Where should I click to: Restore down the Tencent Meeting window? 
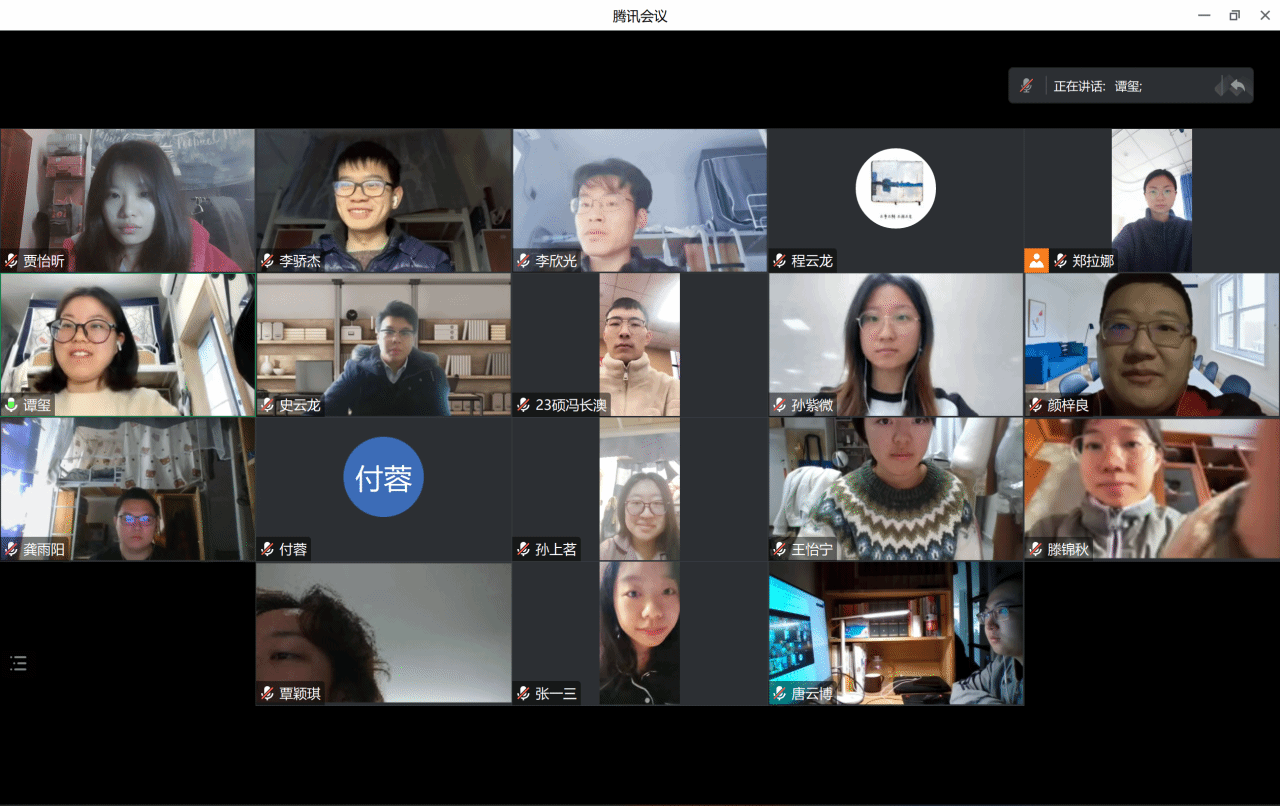coord(1235,15)
